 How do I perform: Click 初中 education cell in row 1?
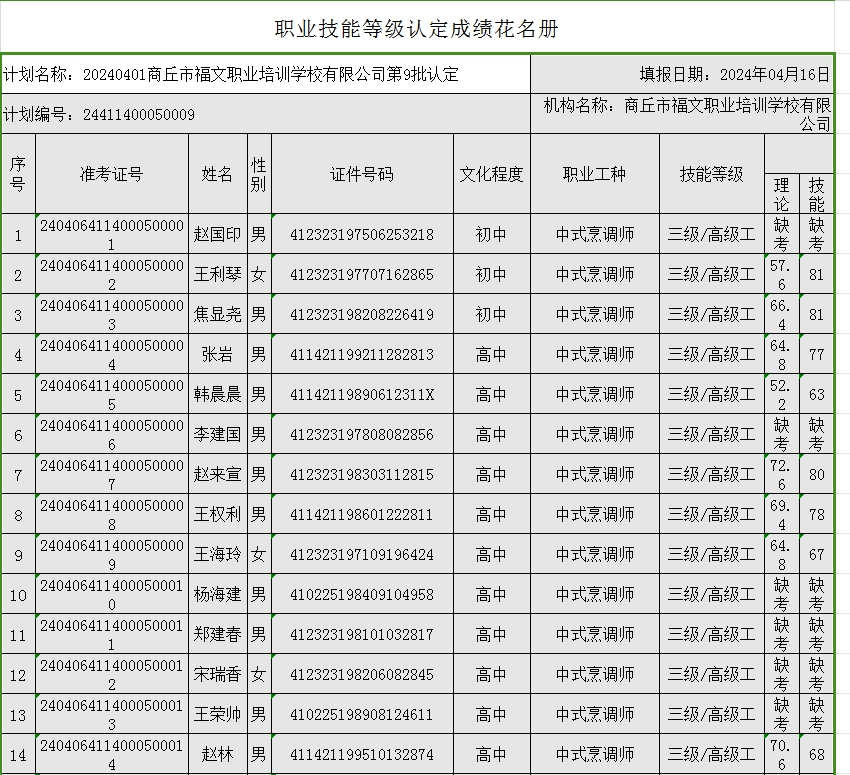coord(491,234)
